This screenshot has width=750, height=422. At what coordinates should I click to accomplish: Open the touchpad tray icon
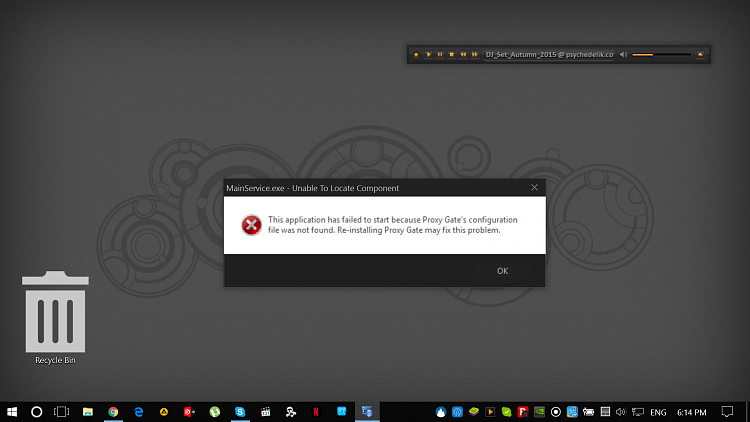tap(605, 412)
